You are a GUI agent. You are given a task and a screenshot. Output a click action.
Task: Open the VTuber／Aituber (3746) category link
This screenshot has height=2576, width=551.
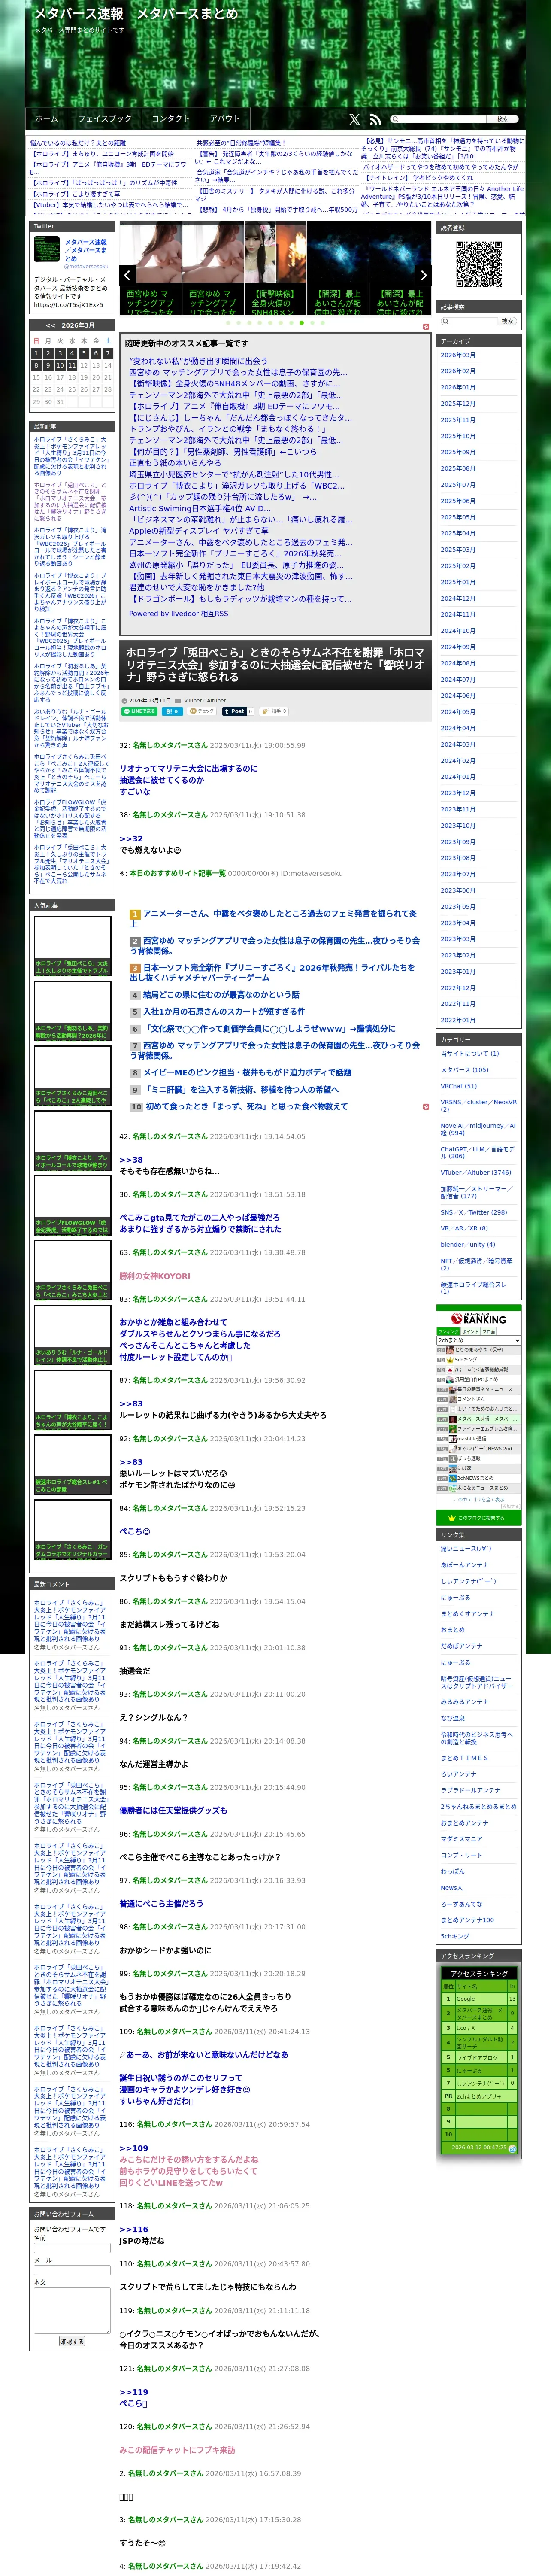[x=476, y=1172]
